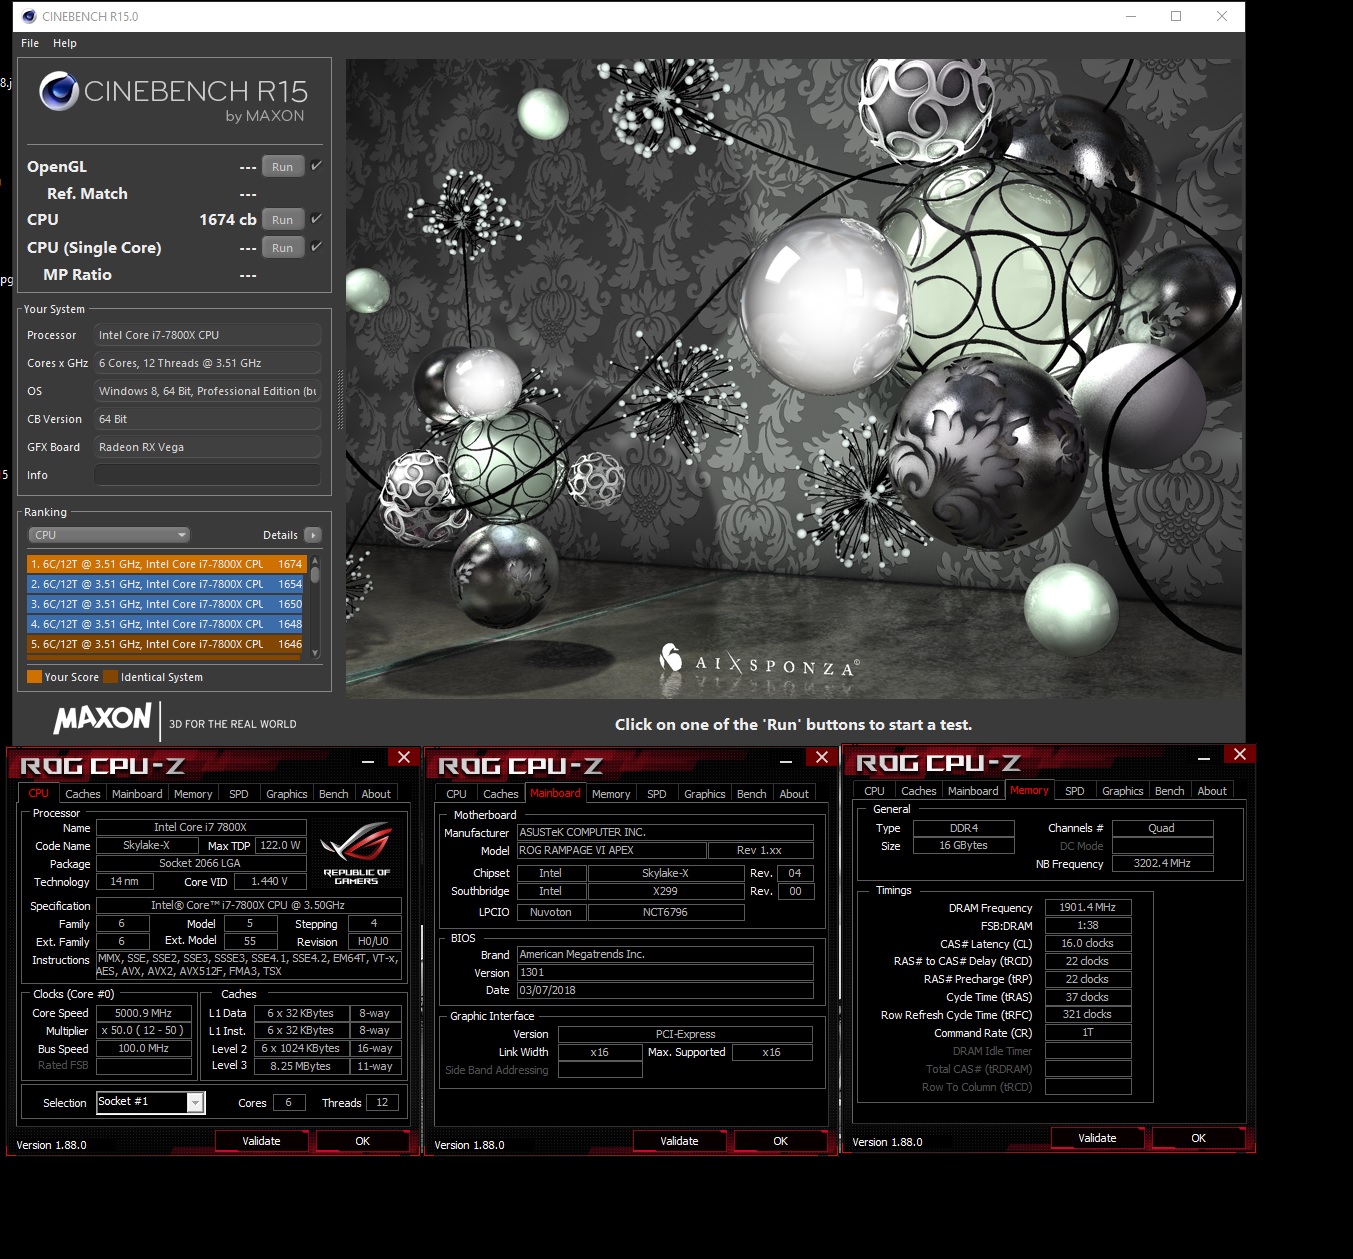
Task: Click OK in the CPU tab window
Action: coord(363,1141)
